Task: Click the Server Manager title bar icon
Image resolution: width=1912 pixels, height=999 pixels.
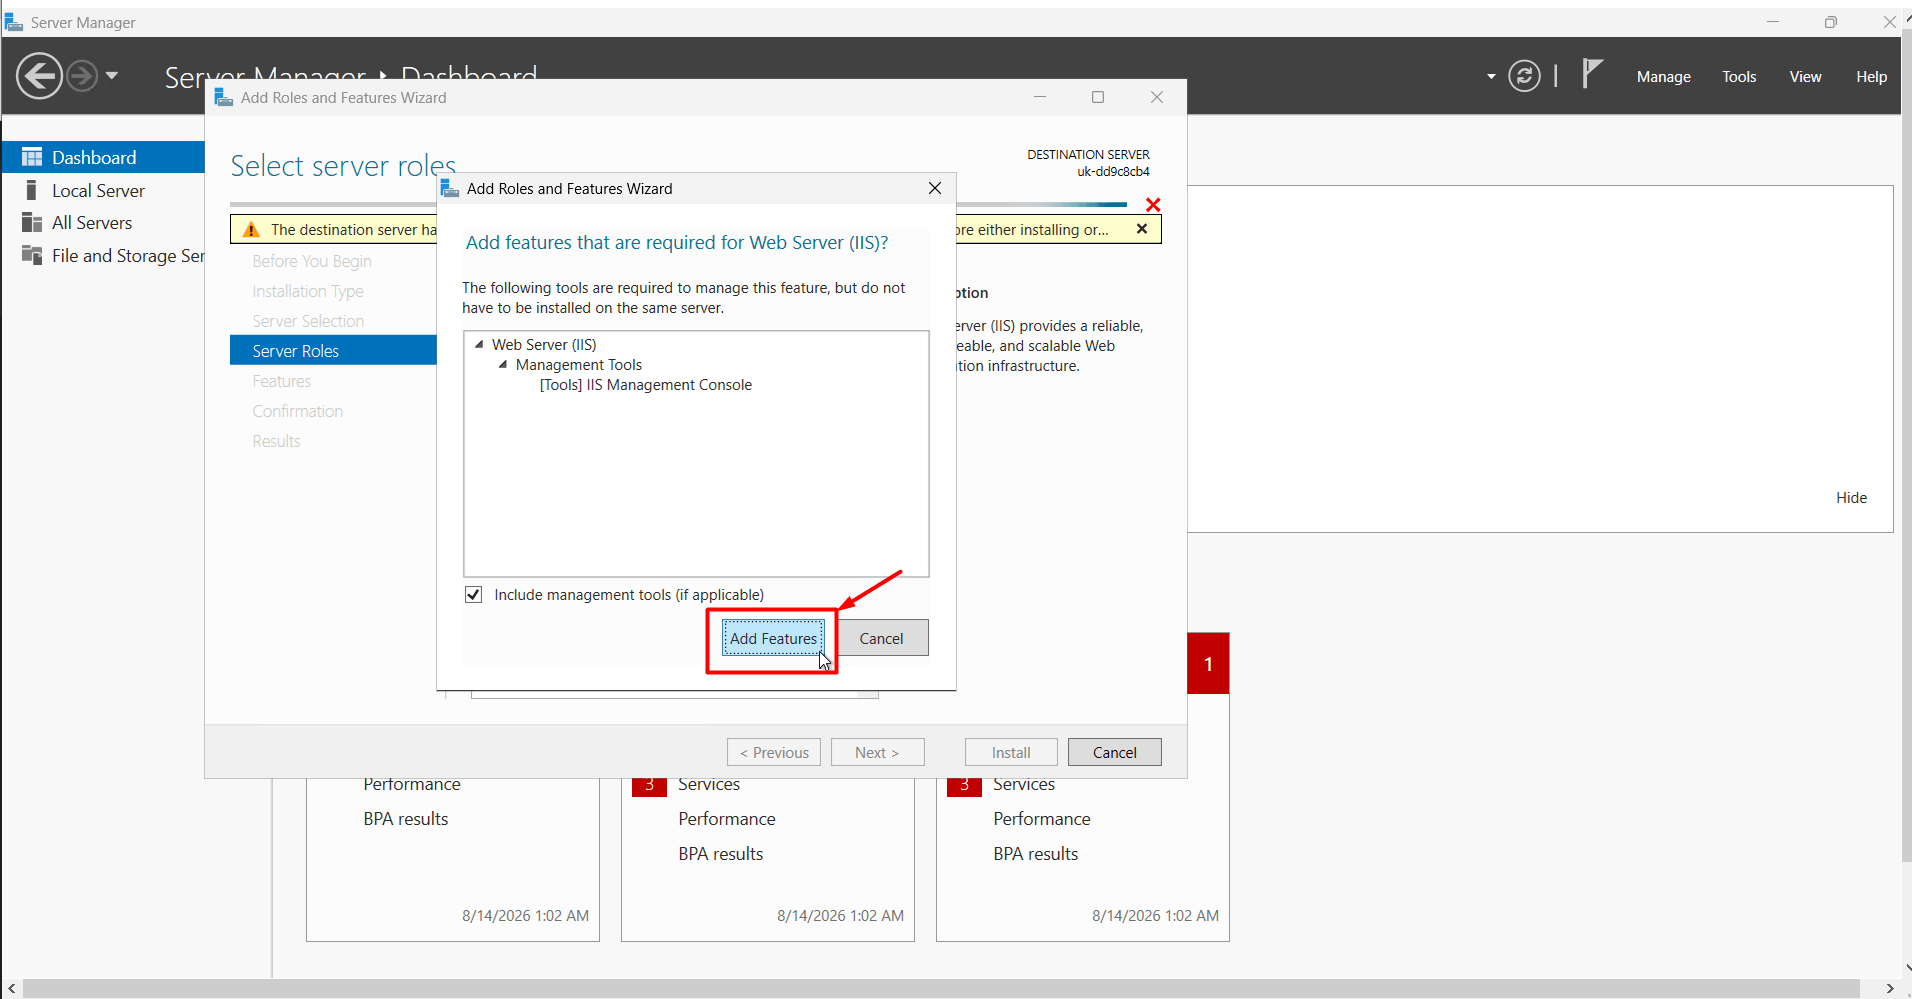Action: [x=14, y=22]
